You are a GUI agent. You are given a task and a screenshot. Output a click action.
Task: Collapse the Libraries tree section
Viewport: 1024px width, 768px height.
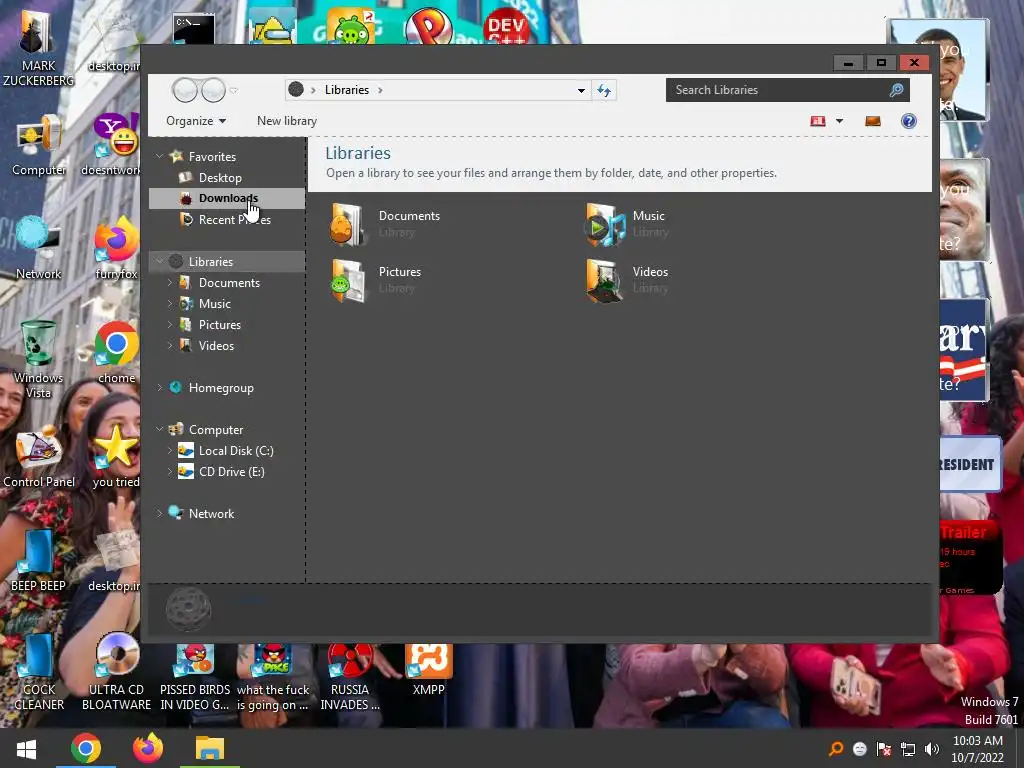tap(159, 261)
